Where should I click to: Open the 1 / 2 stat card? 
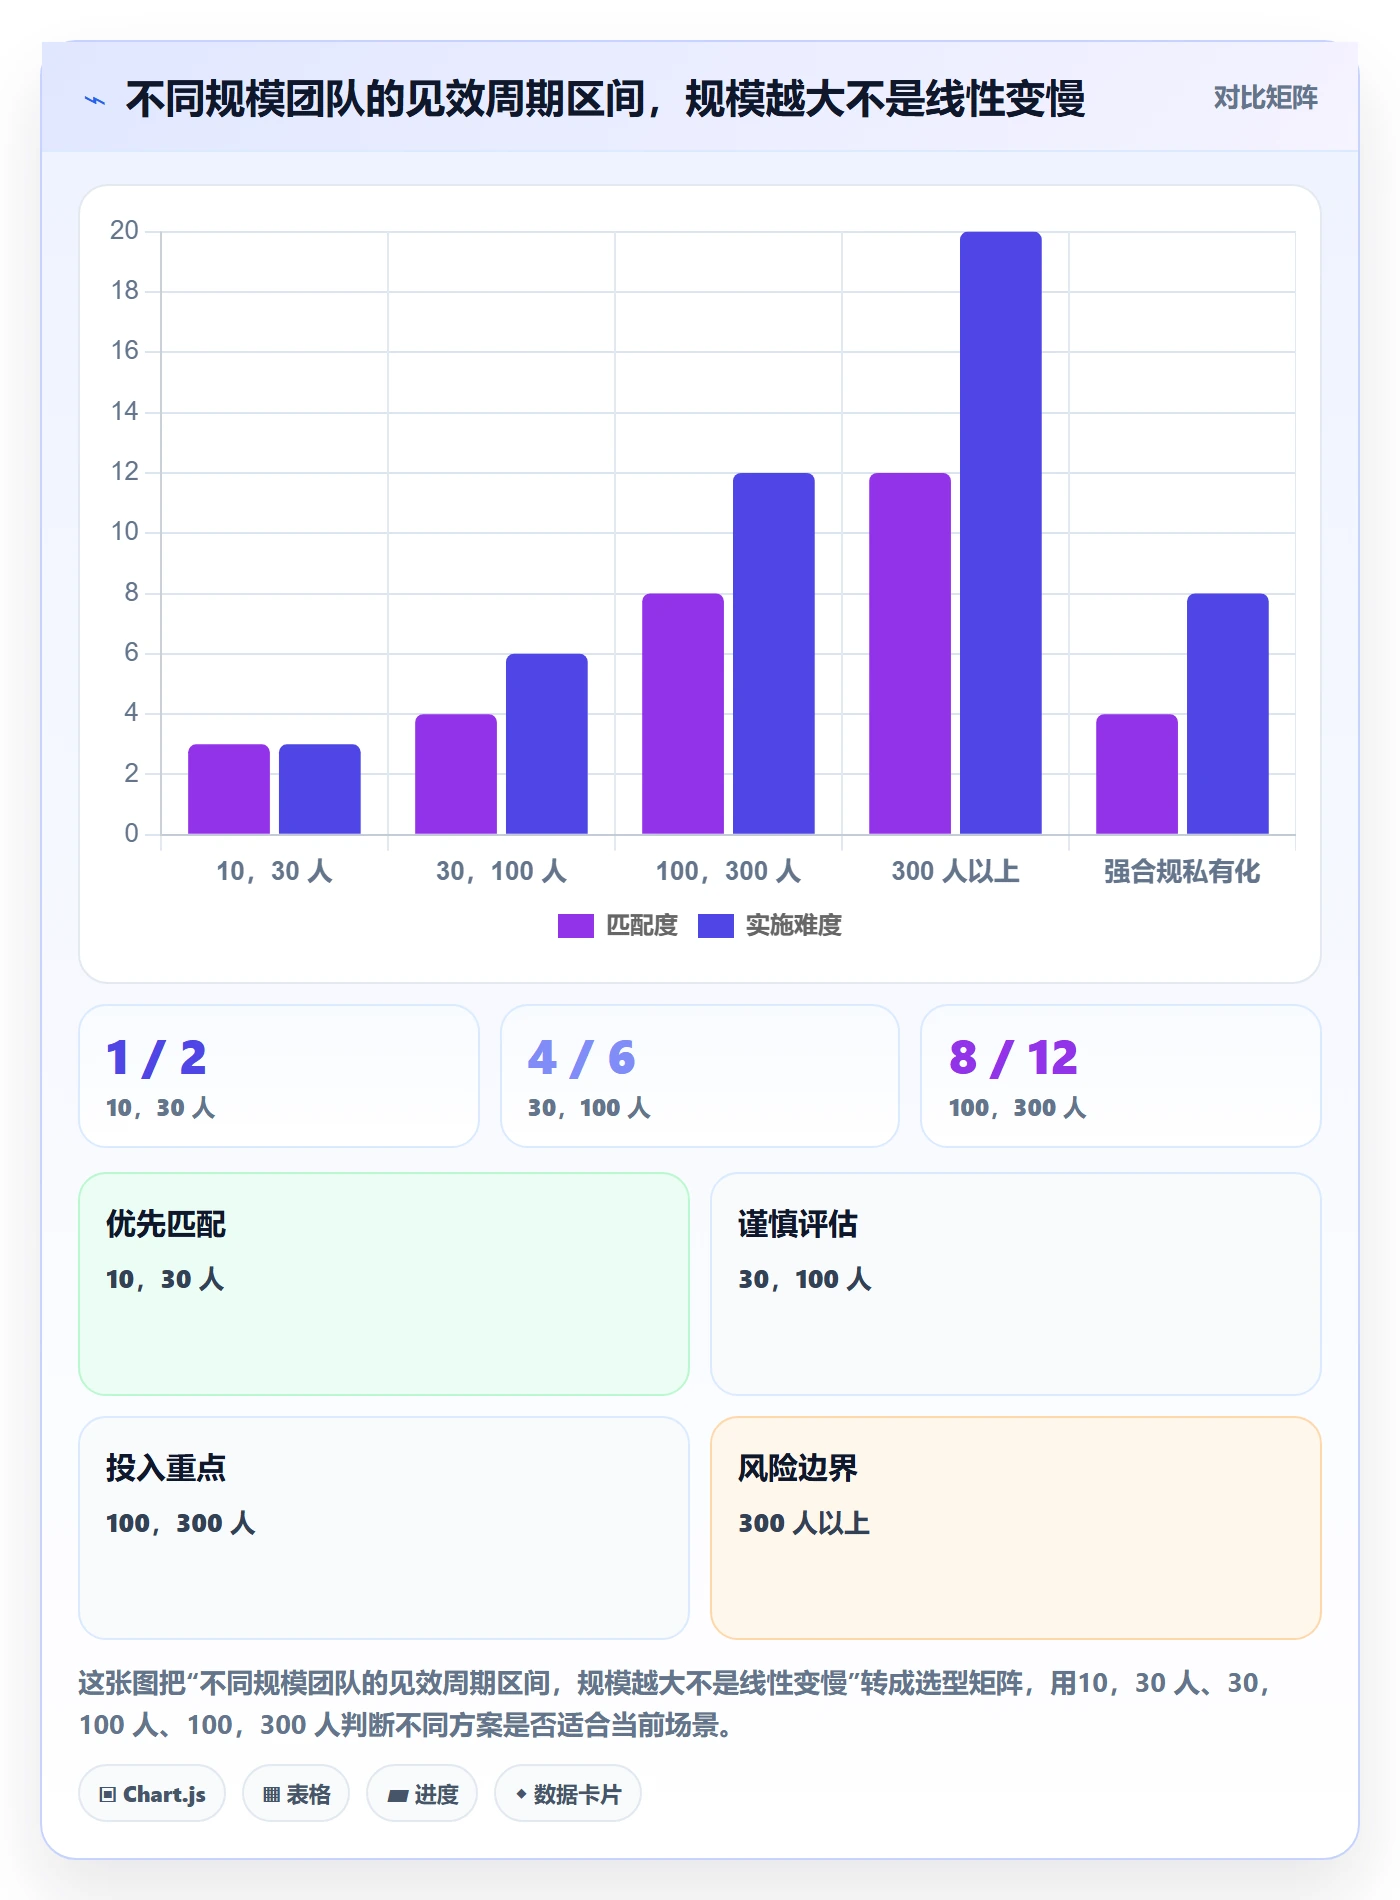coord(279,1076)
